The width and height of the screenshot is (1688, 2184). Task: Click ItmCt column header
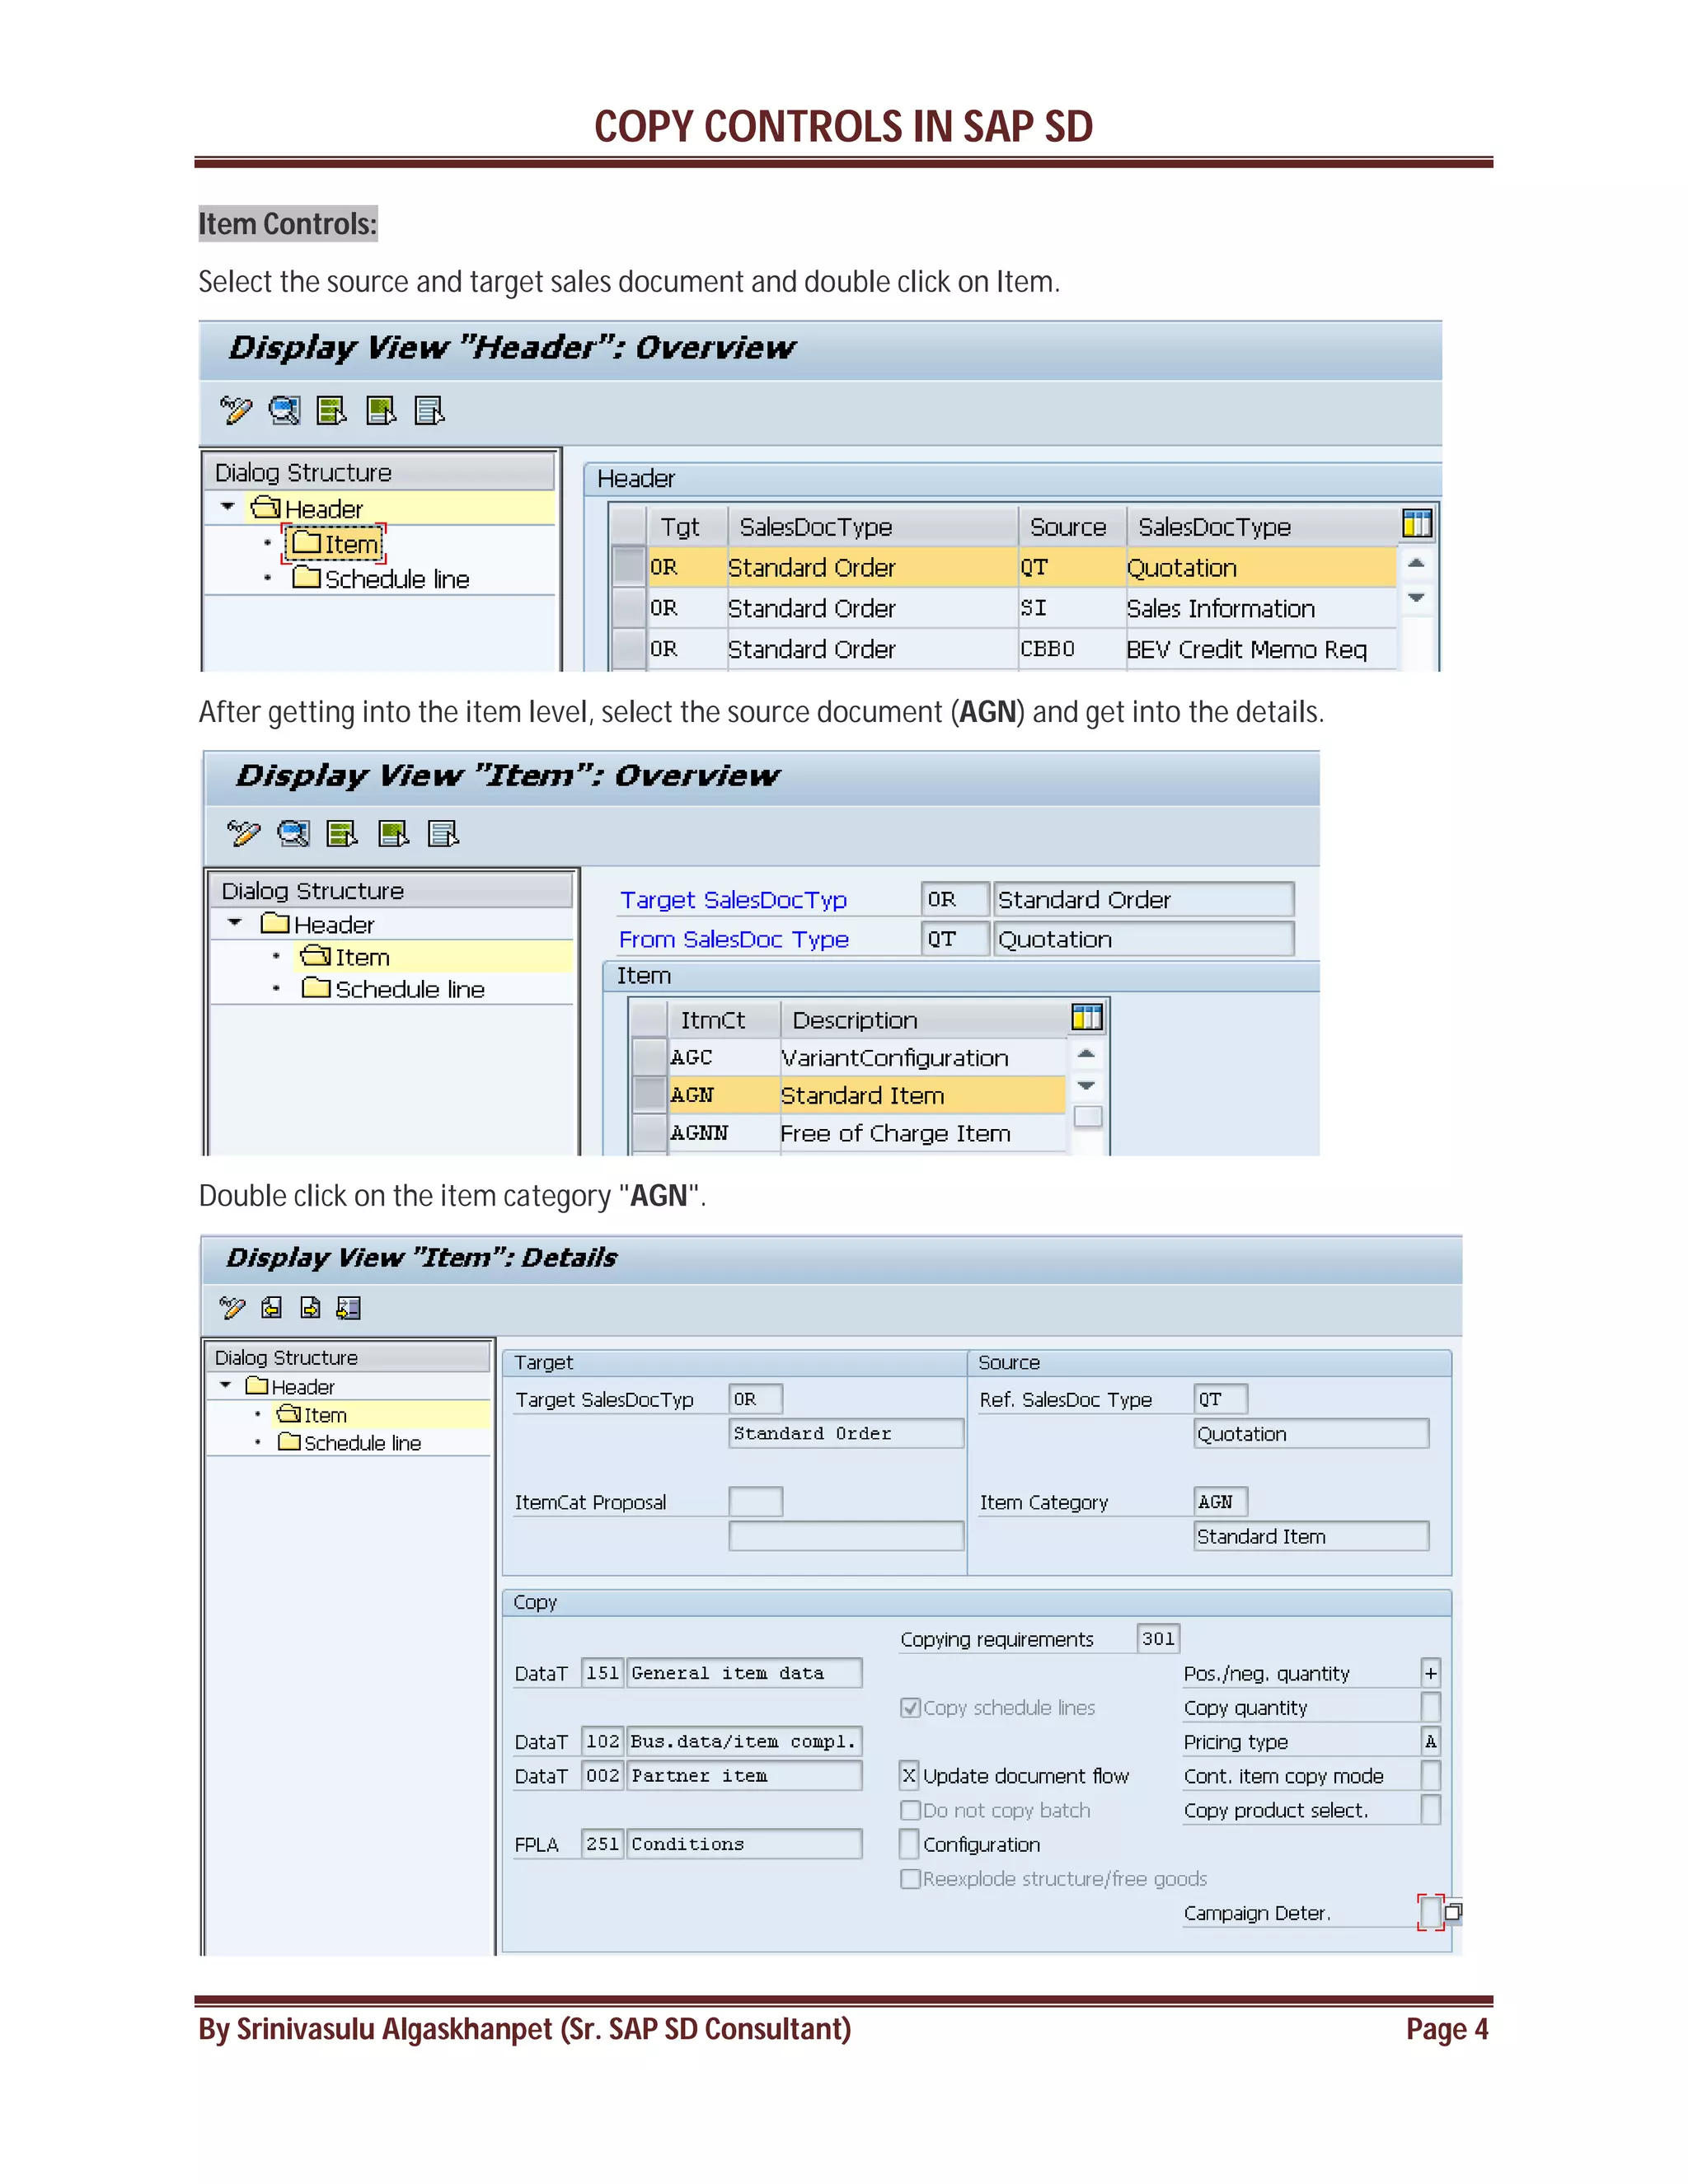723,1020
